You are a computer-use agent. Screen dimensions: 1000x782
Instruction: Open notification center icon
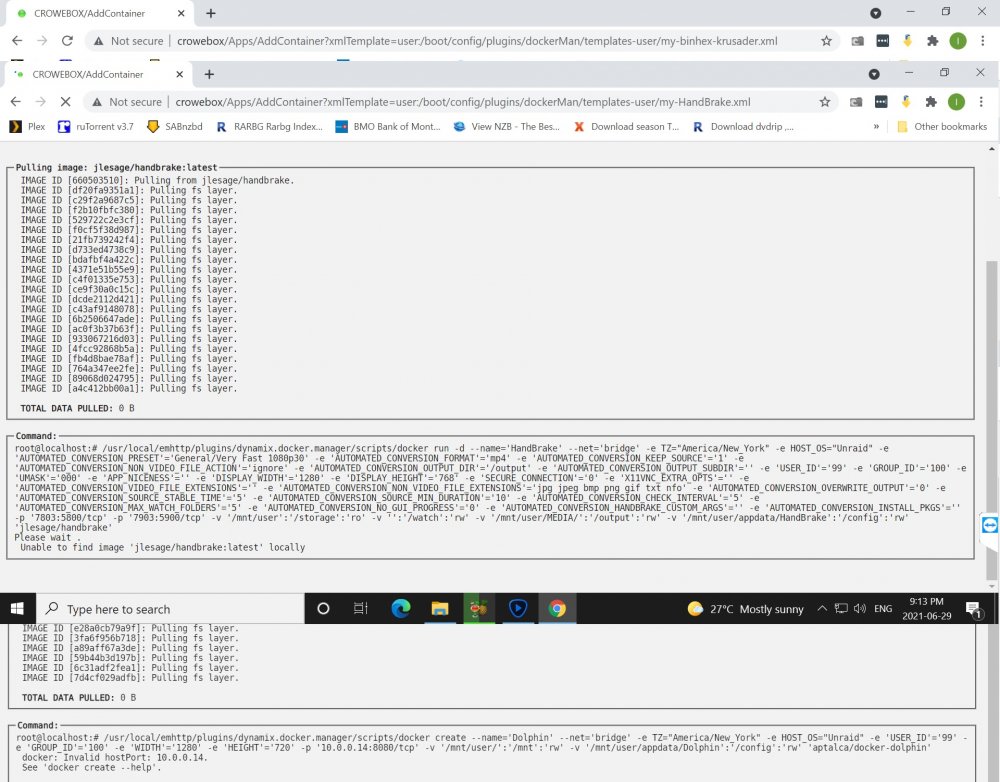973,609
